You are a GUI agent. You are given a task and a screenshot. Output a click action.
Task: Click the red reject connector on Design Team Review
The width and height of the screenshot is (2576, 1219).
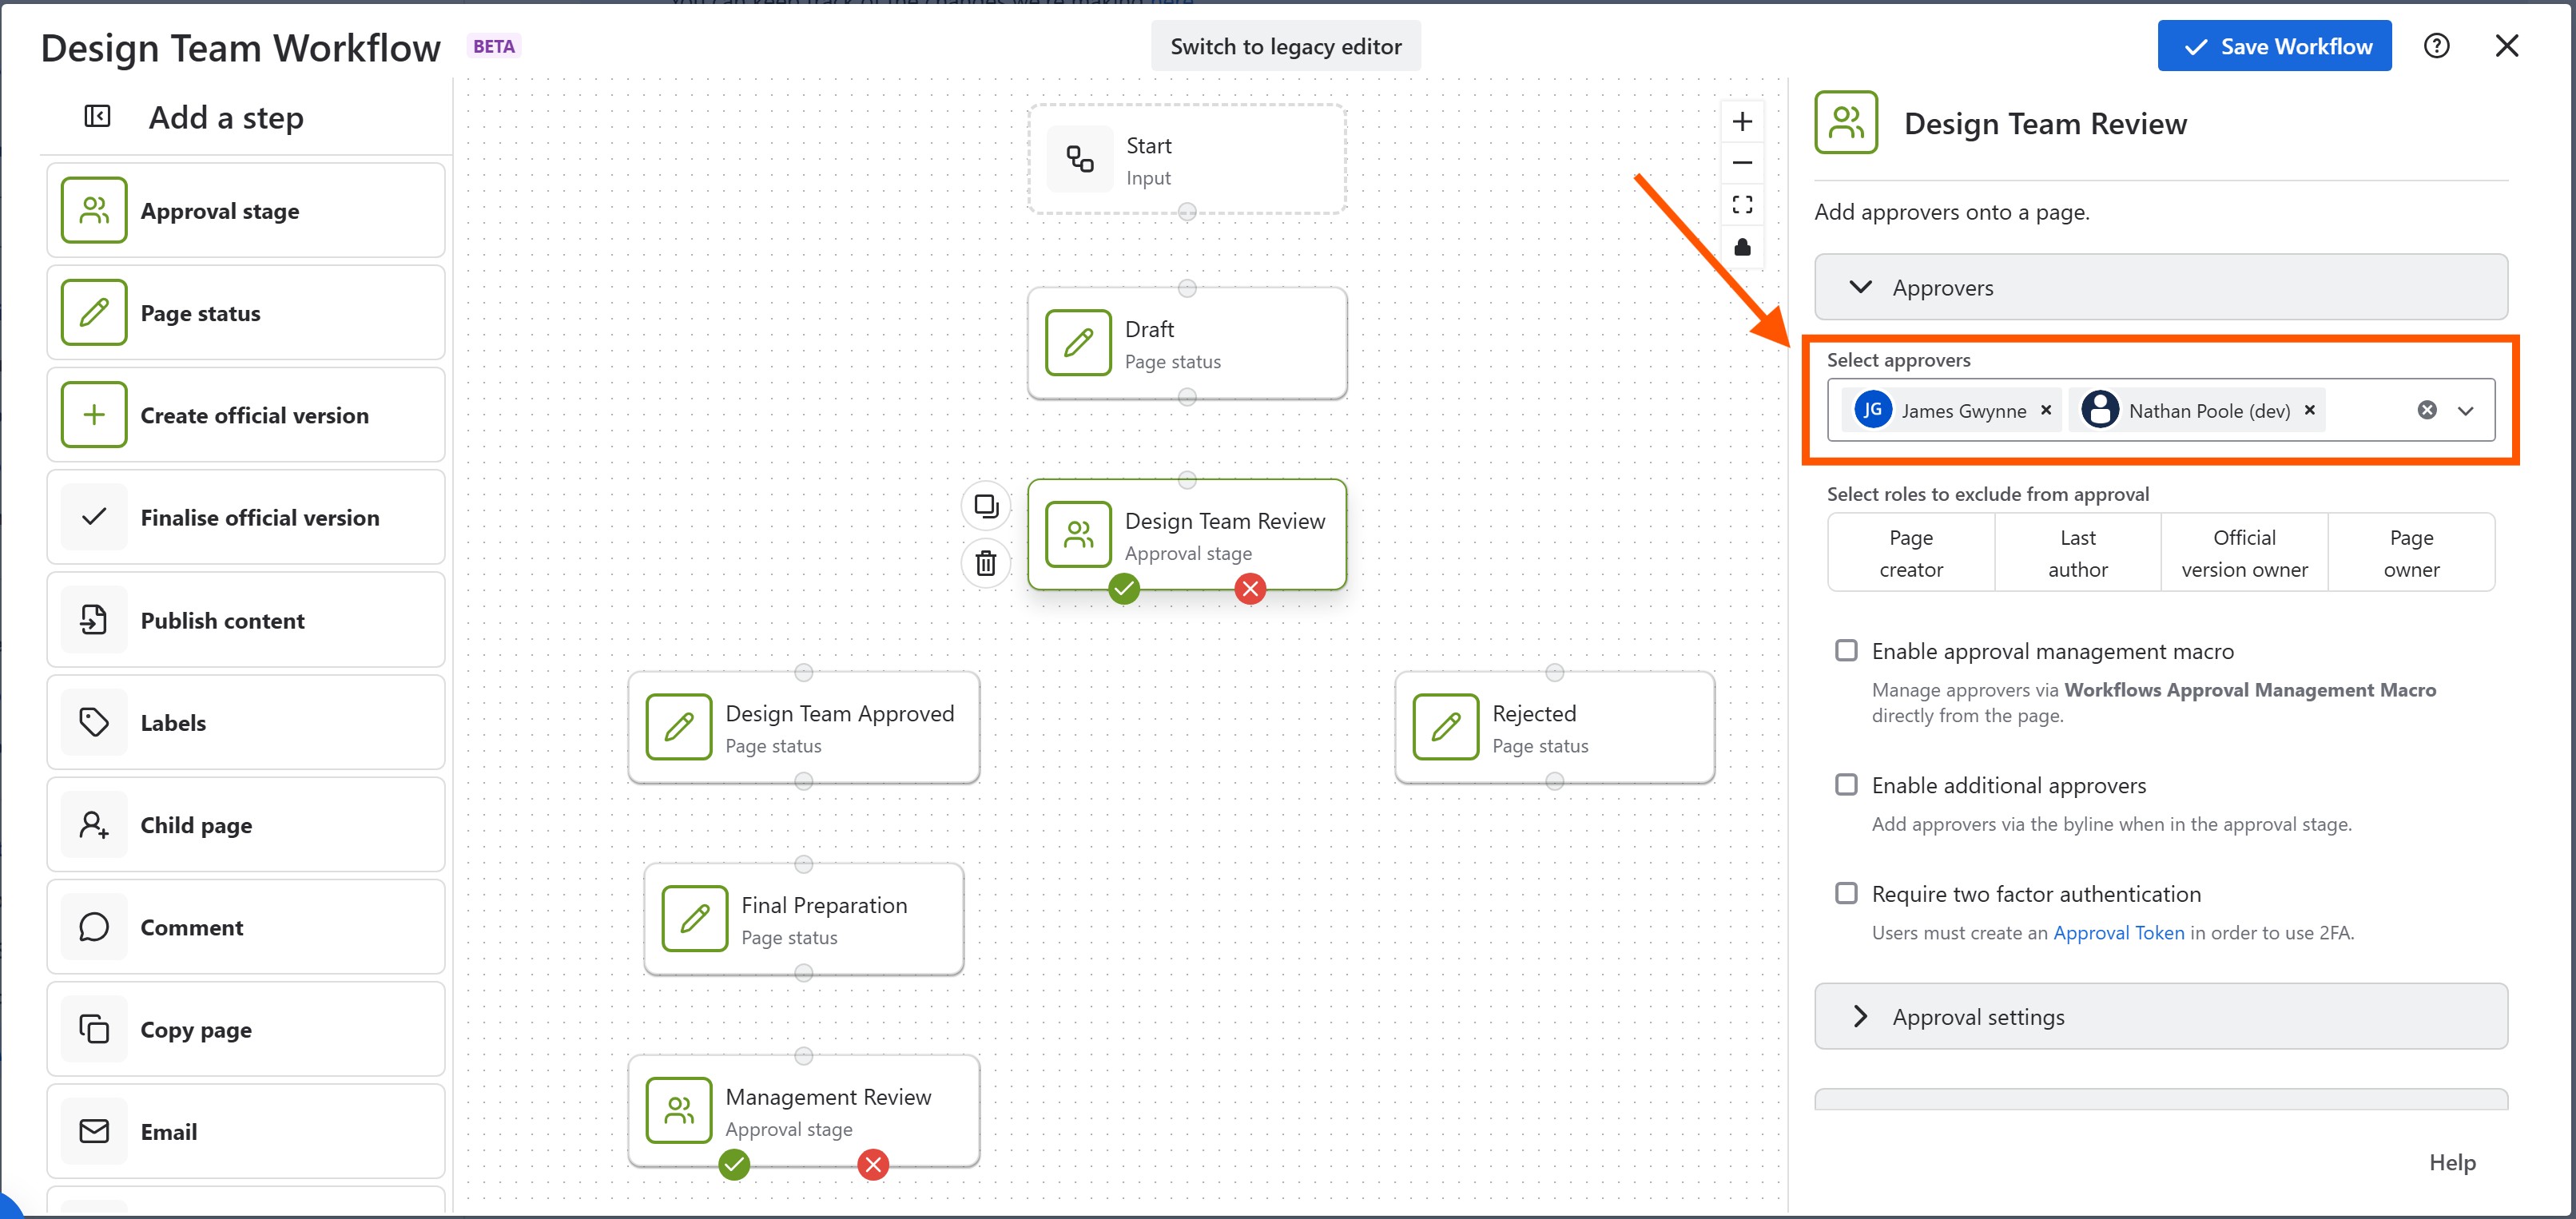pos(1250,589)
